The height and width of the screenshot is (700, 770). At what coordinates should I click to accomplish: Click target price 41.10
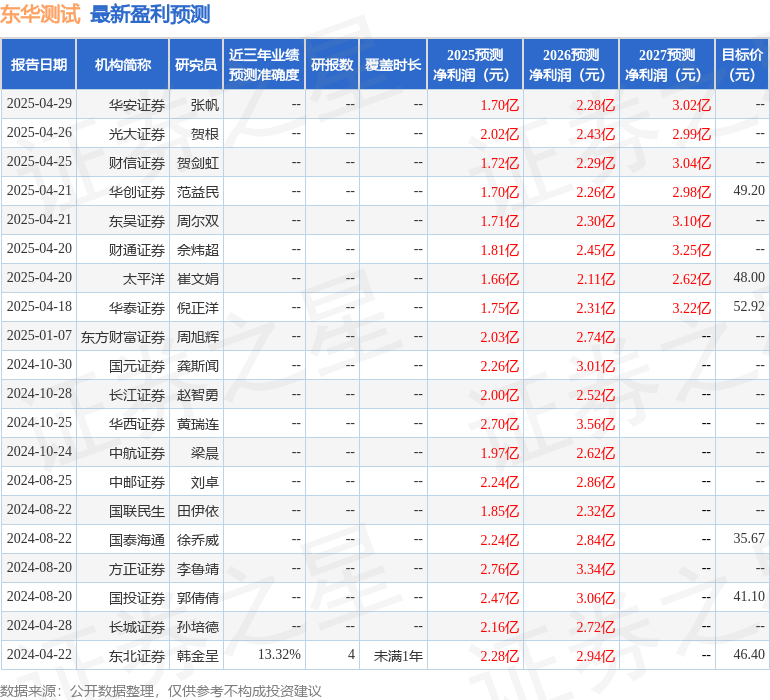pyautogui.click(x=749, y=596)
